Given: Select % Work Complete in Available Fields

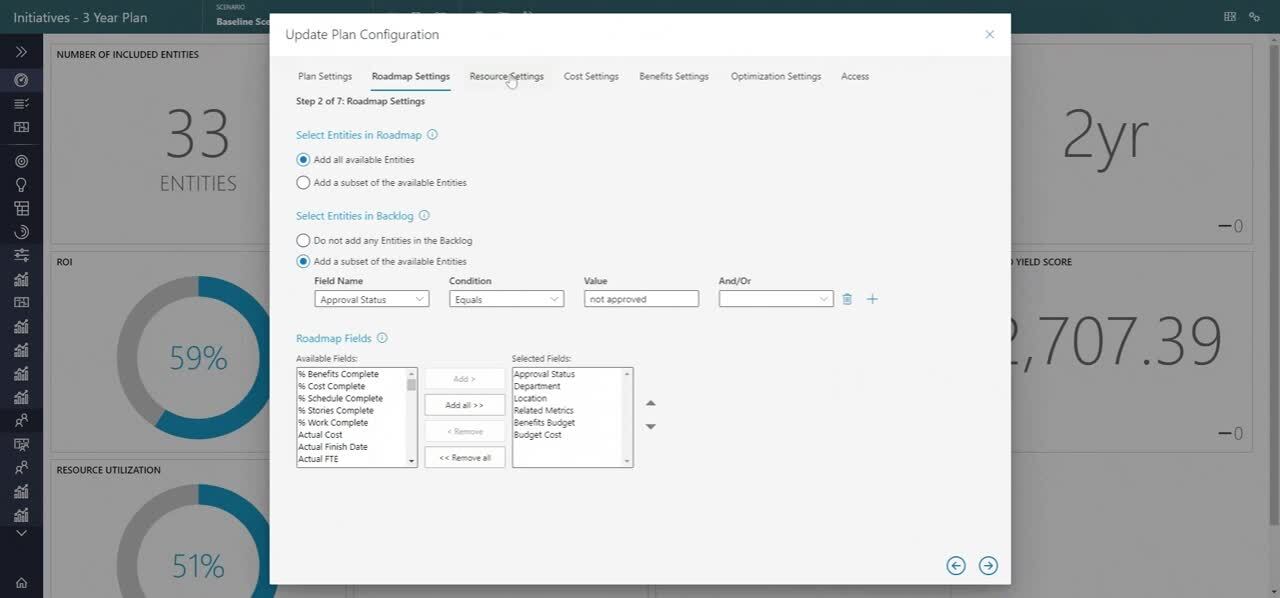Looking at the screenshot, I should (x=351, y=423).
